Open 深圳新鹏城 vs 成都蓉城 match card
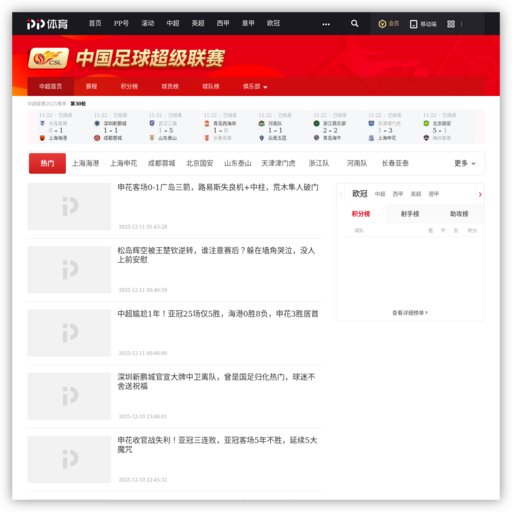512x512 pixels. 119,127
